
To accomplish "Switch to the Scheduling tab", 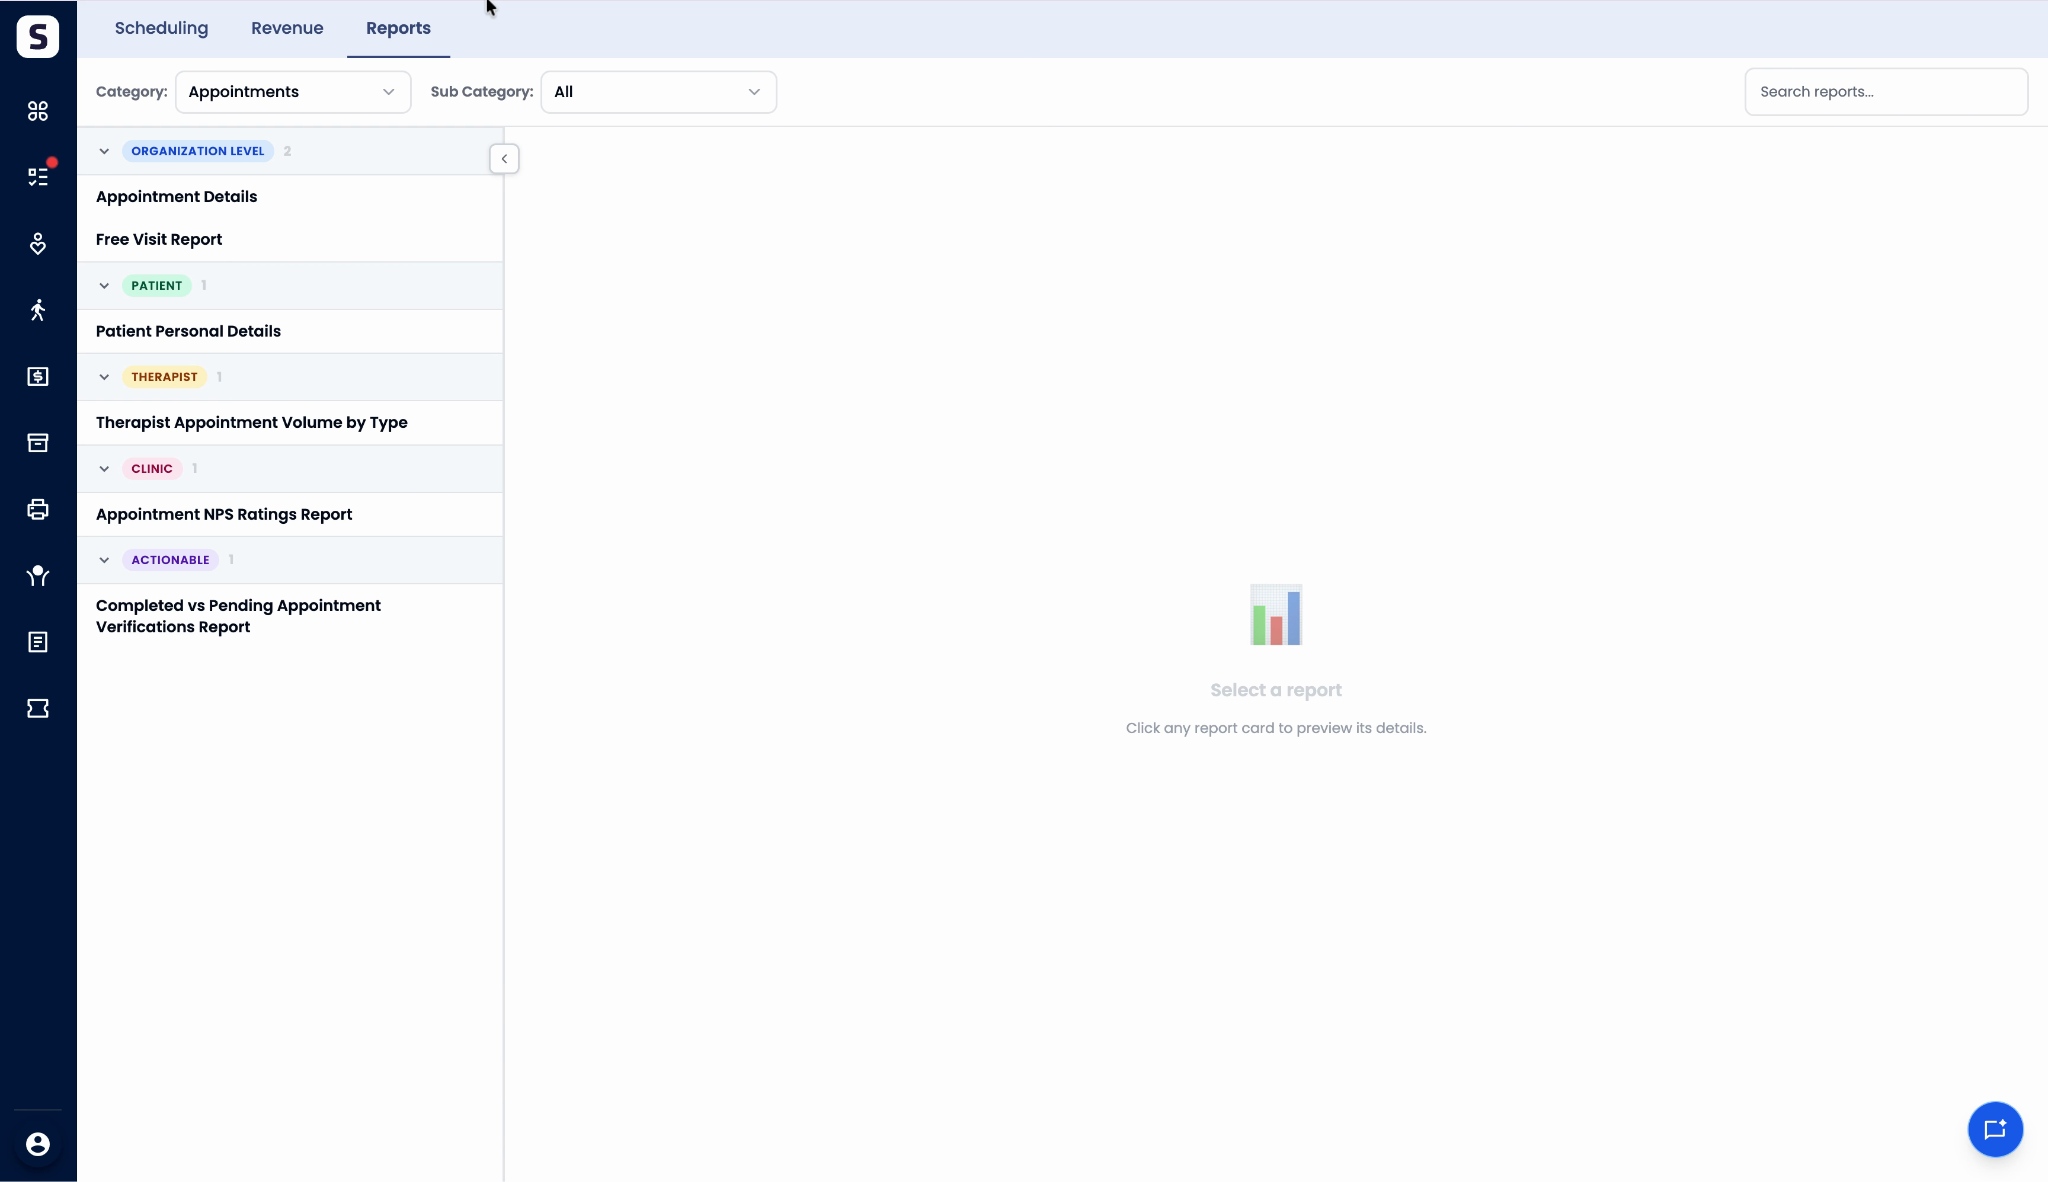I will point(161,28).
